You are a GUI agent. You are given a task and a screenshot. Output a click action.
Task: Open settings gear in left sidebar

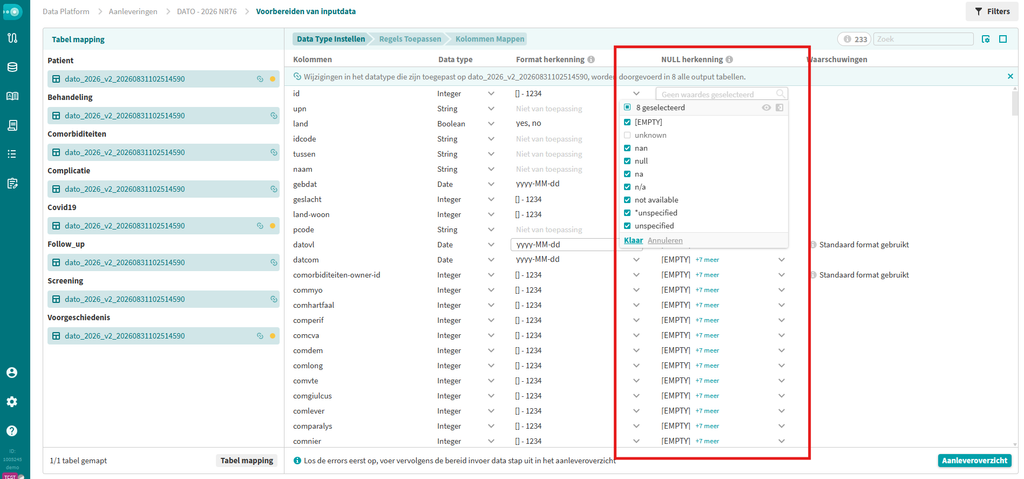pyautogui.click(x=12, y=401)
